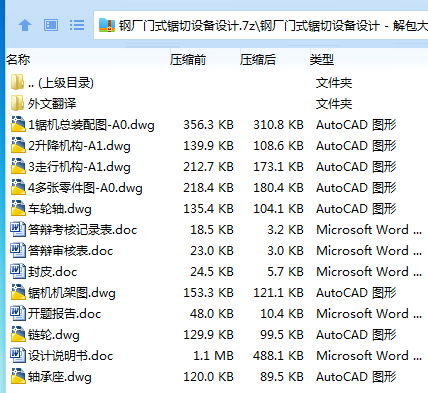This screenshot has width=428, height=393.
Task: Click the 488.1 KB compressed size value
Action: [x=278, y=356]
